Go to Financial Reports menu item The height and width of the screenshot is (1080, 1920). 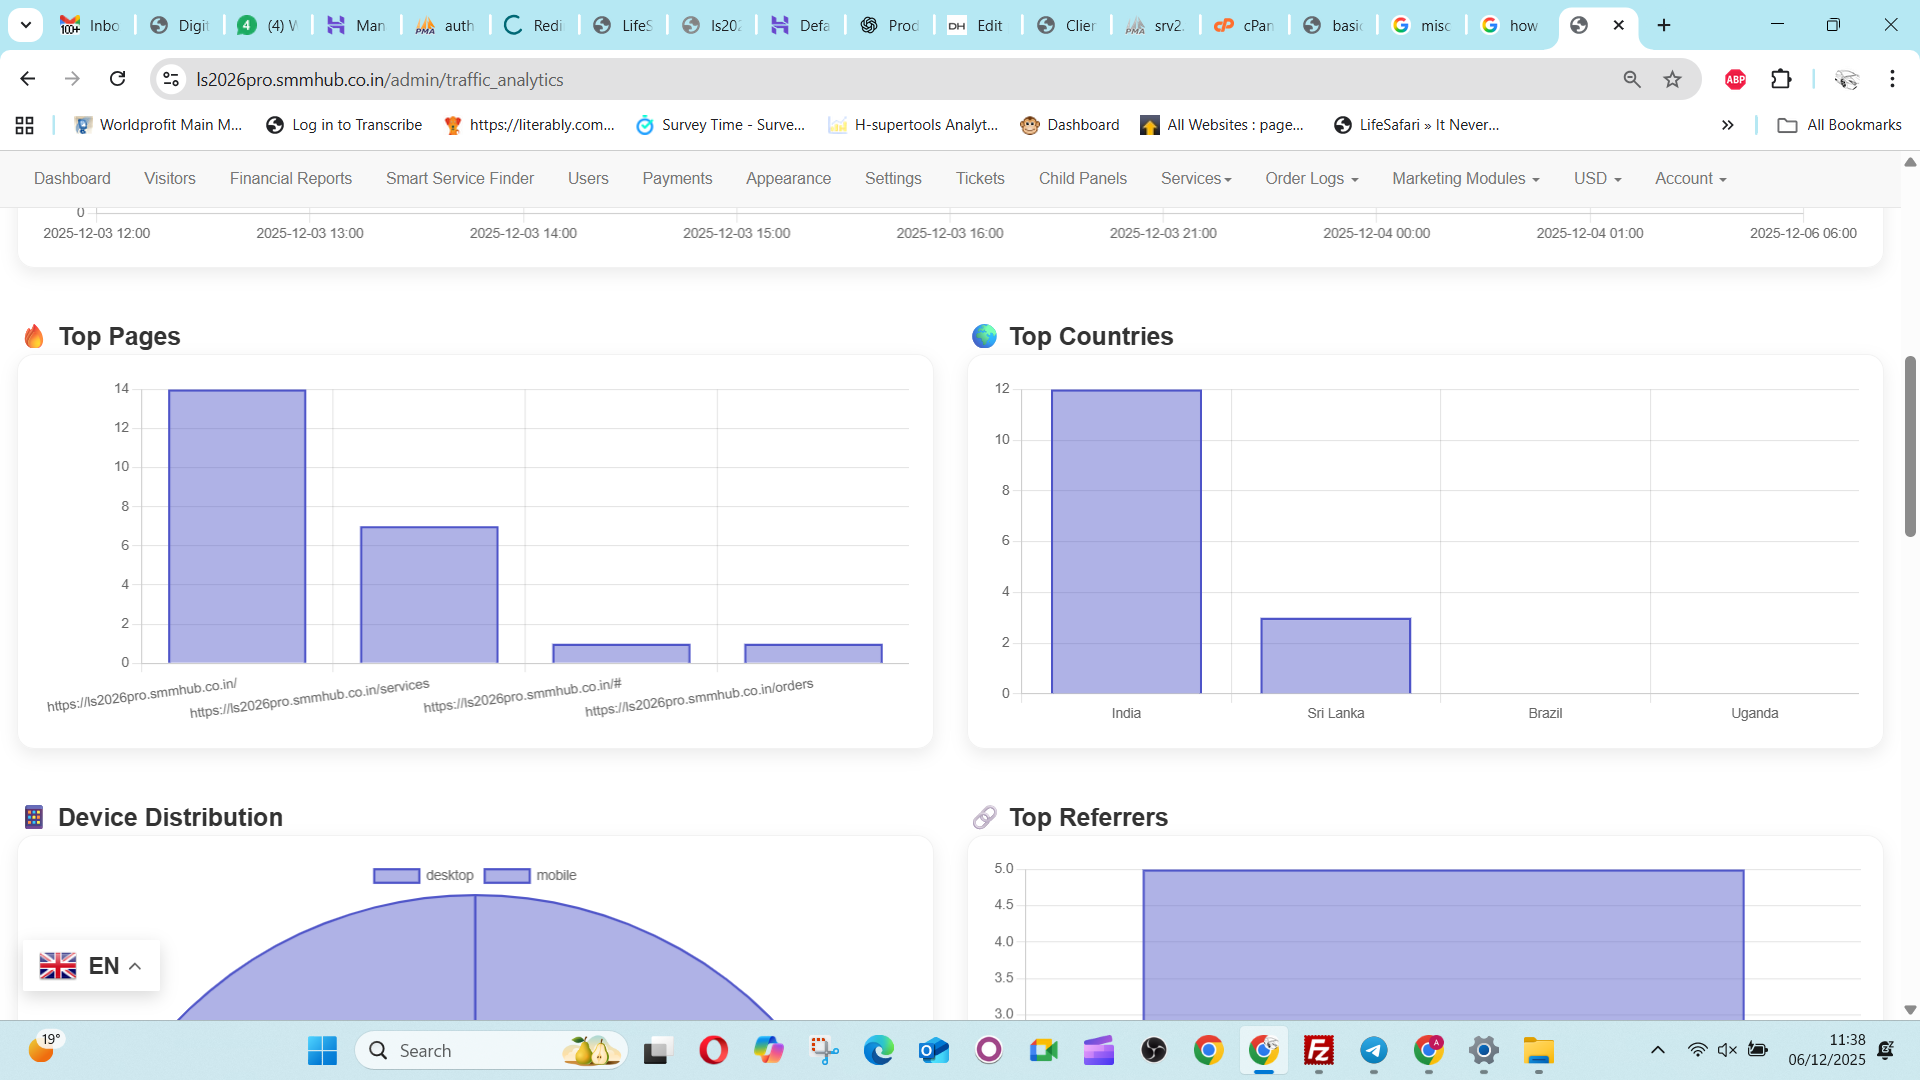[x=290, y=178]
